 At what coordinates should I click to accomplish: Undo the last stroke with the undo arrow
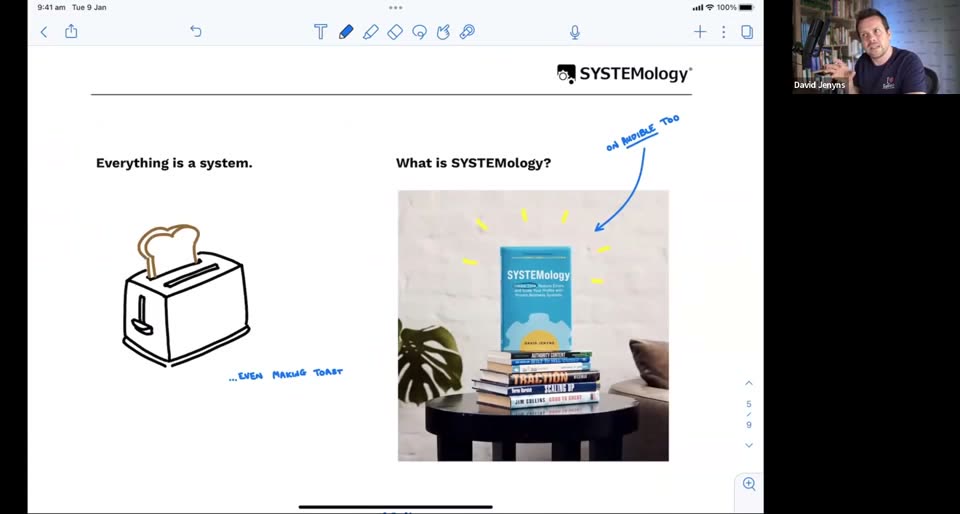click(x=195, y=31)
